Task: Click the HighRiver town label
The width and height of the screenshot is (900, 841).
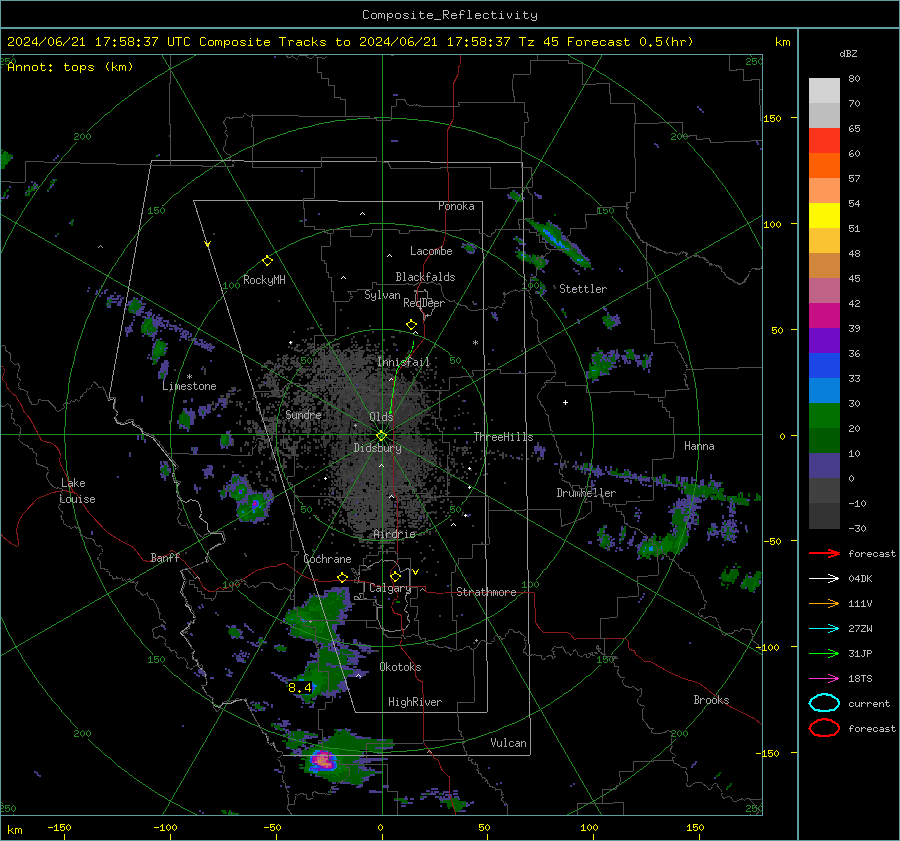Action: coord(415,702)
